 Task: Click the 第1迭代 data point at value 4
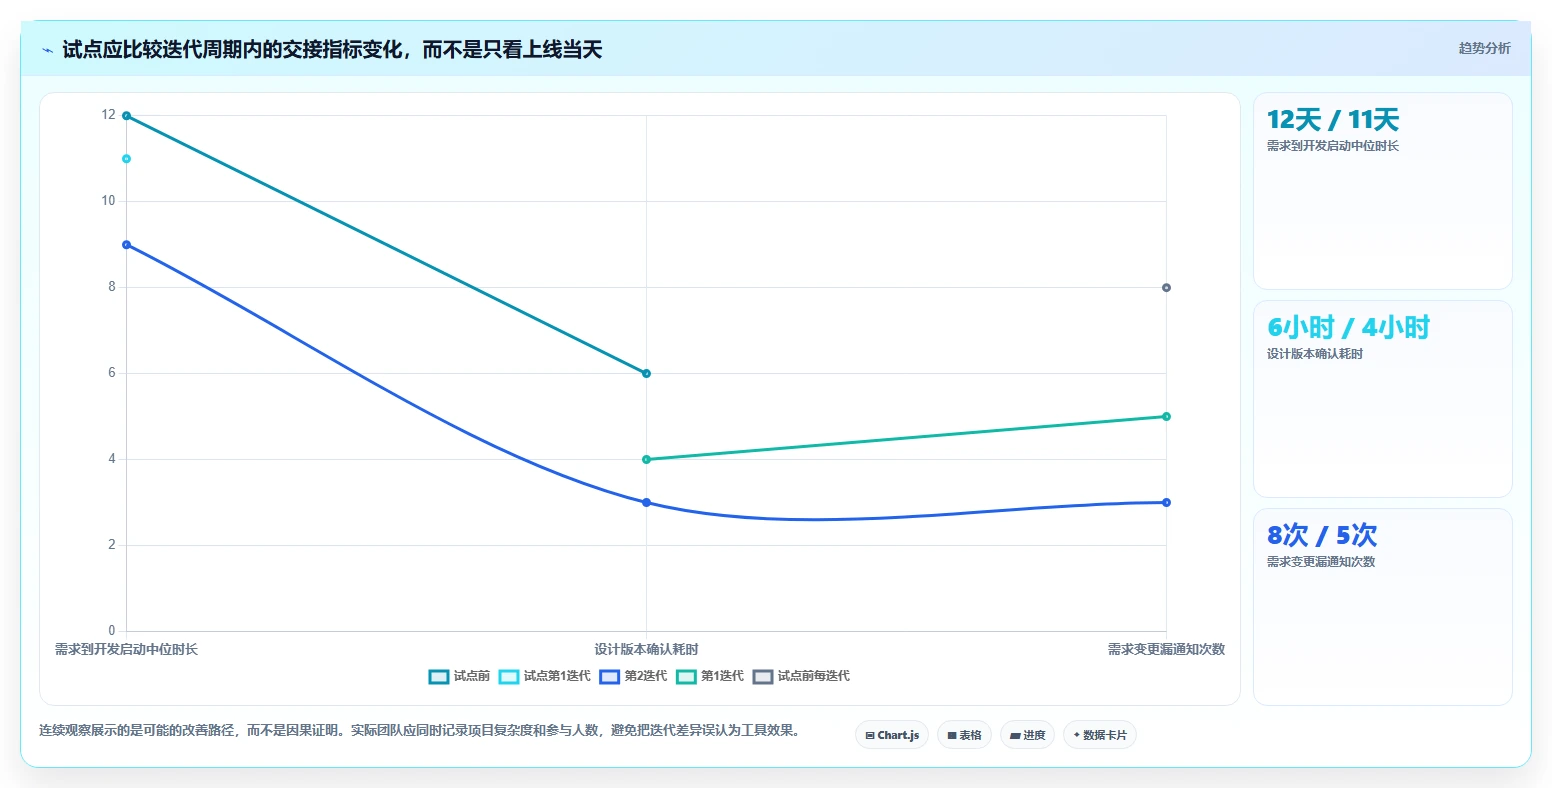[646, 460]
